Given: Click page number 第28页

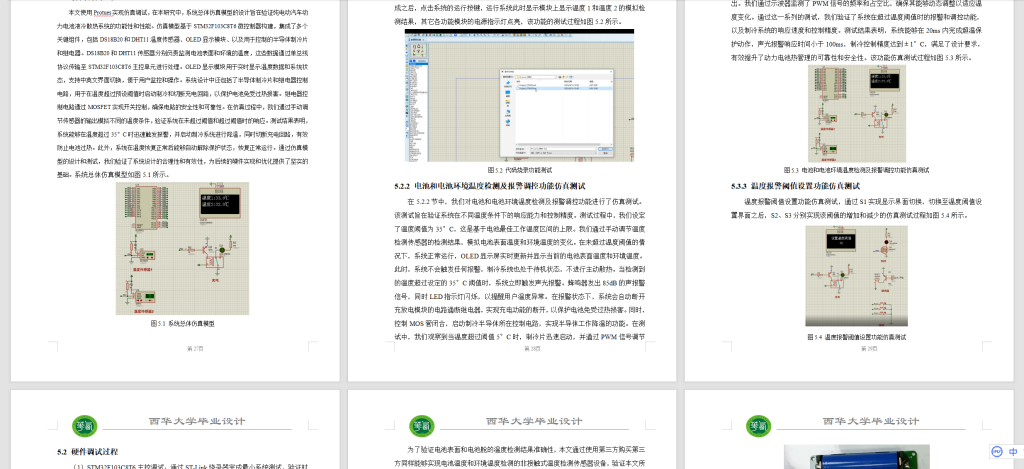Looking at the screenshot, I should 532,349.
